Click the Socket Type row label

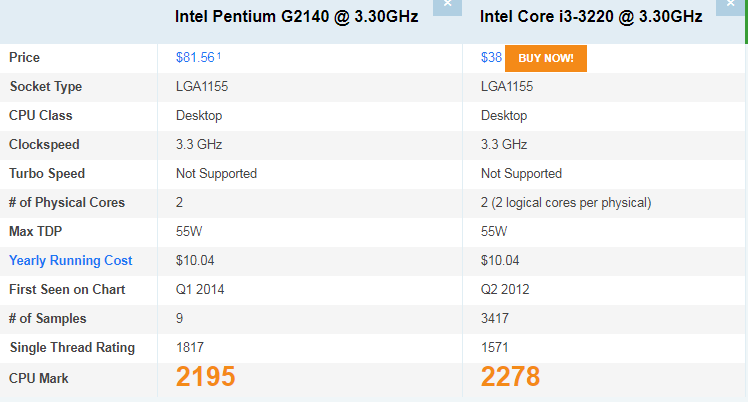46,86
